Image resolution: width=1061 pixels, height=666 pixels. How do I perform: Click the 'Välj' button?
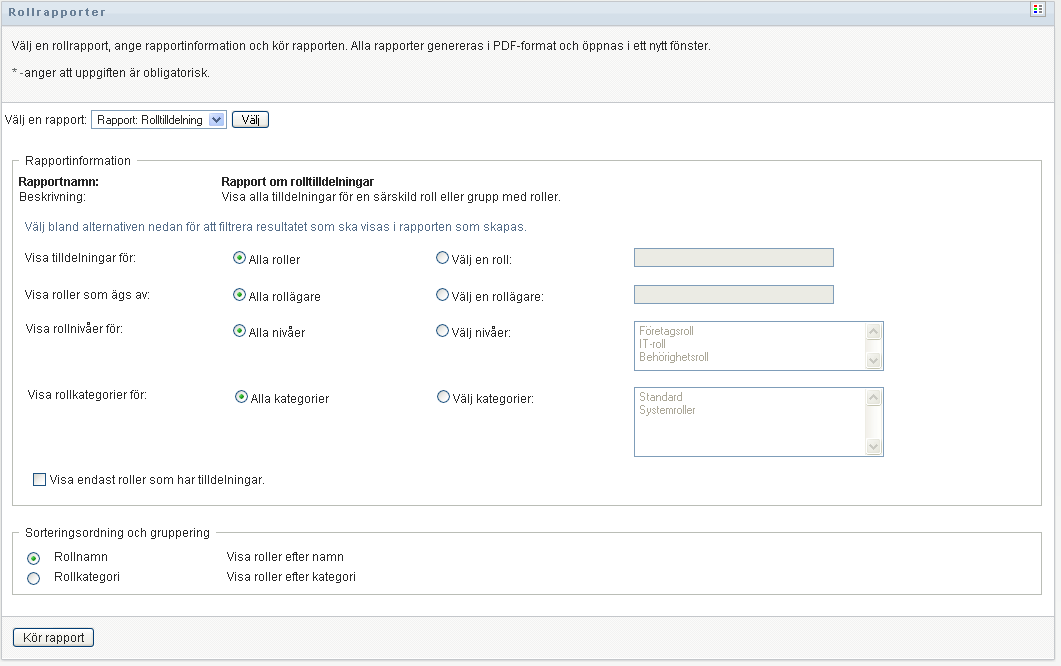point(250,120)
